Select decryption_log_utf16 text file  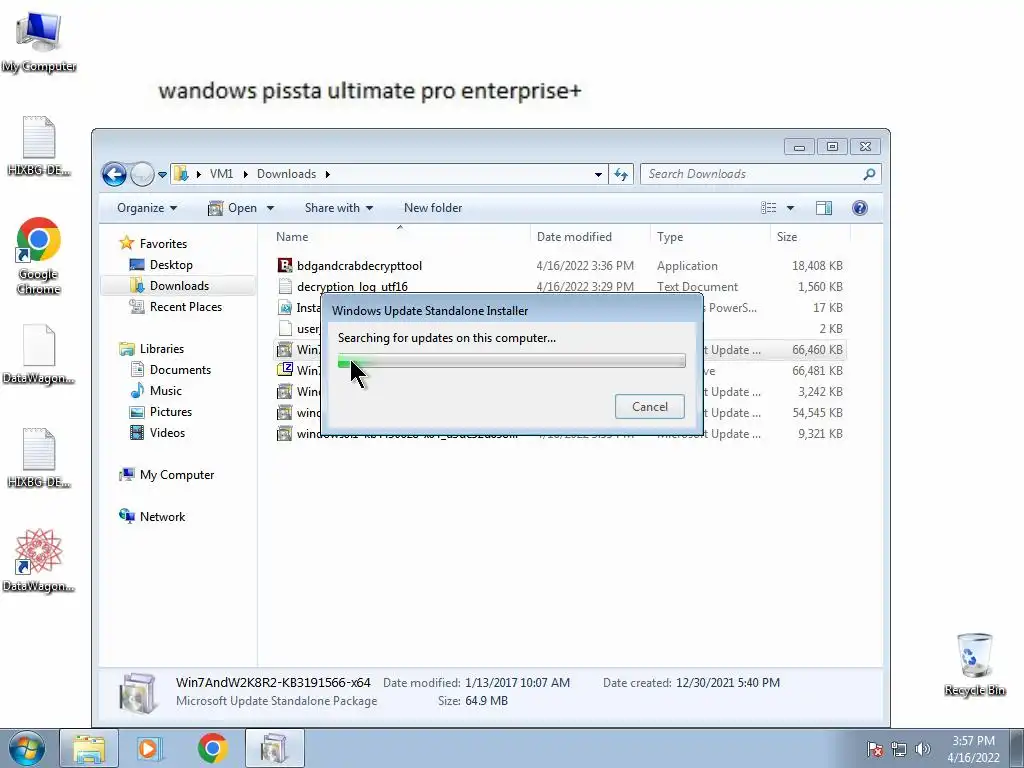click(x=352, y=287)
